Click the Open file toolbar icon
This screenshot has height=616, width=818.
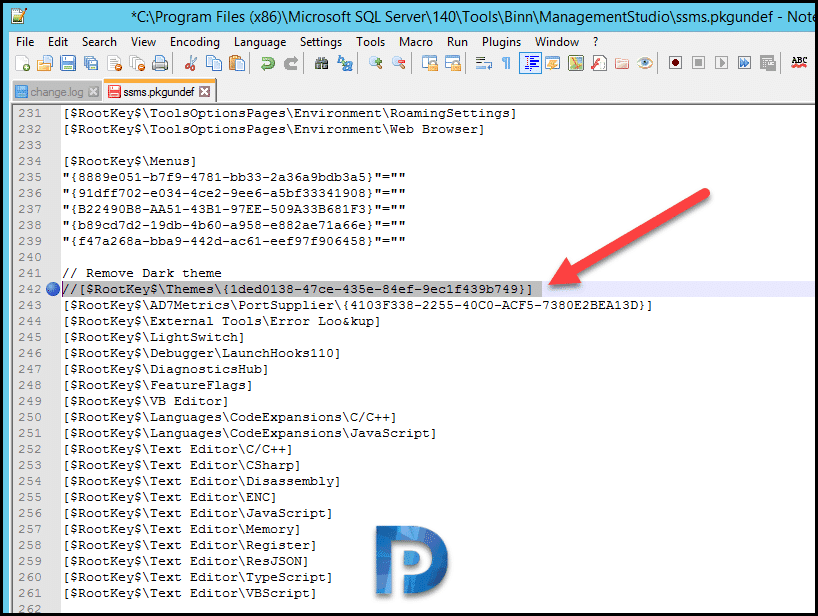pos(45,63)
